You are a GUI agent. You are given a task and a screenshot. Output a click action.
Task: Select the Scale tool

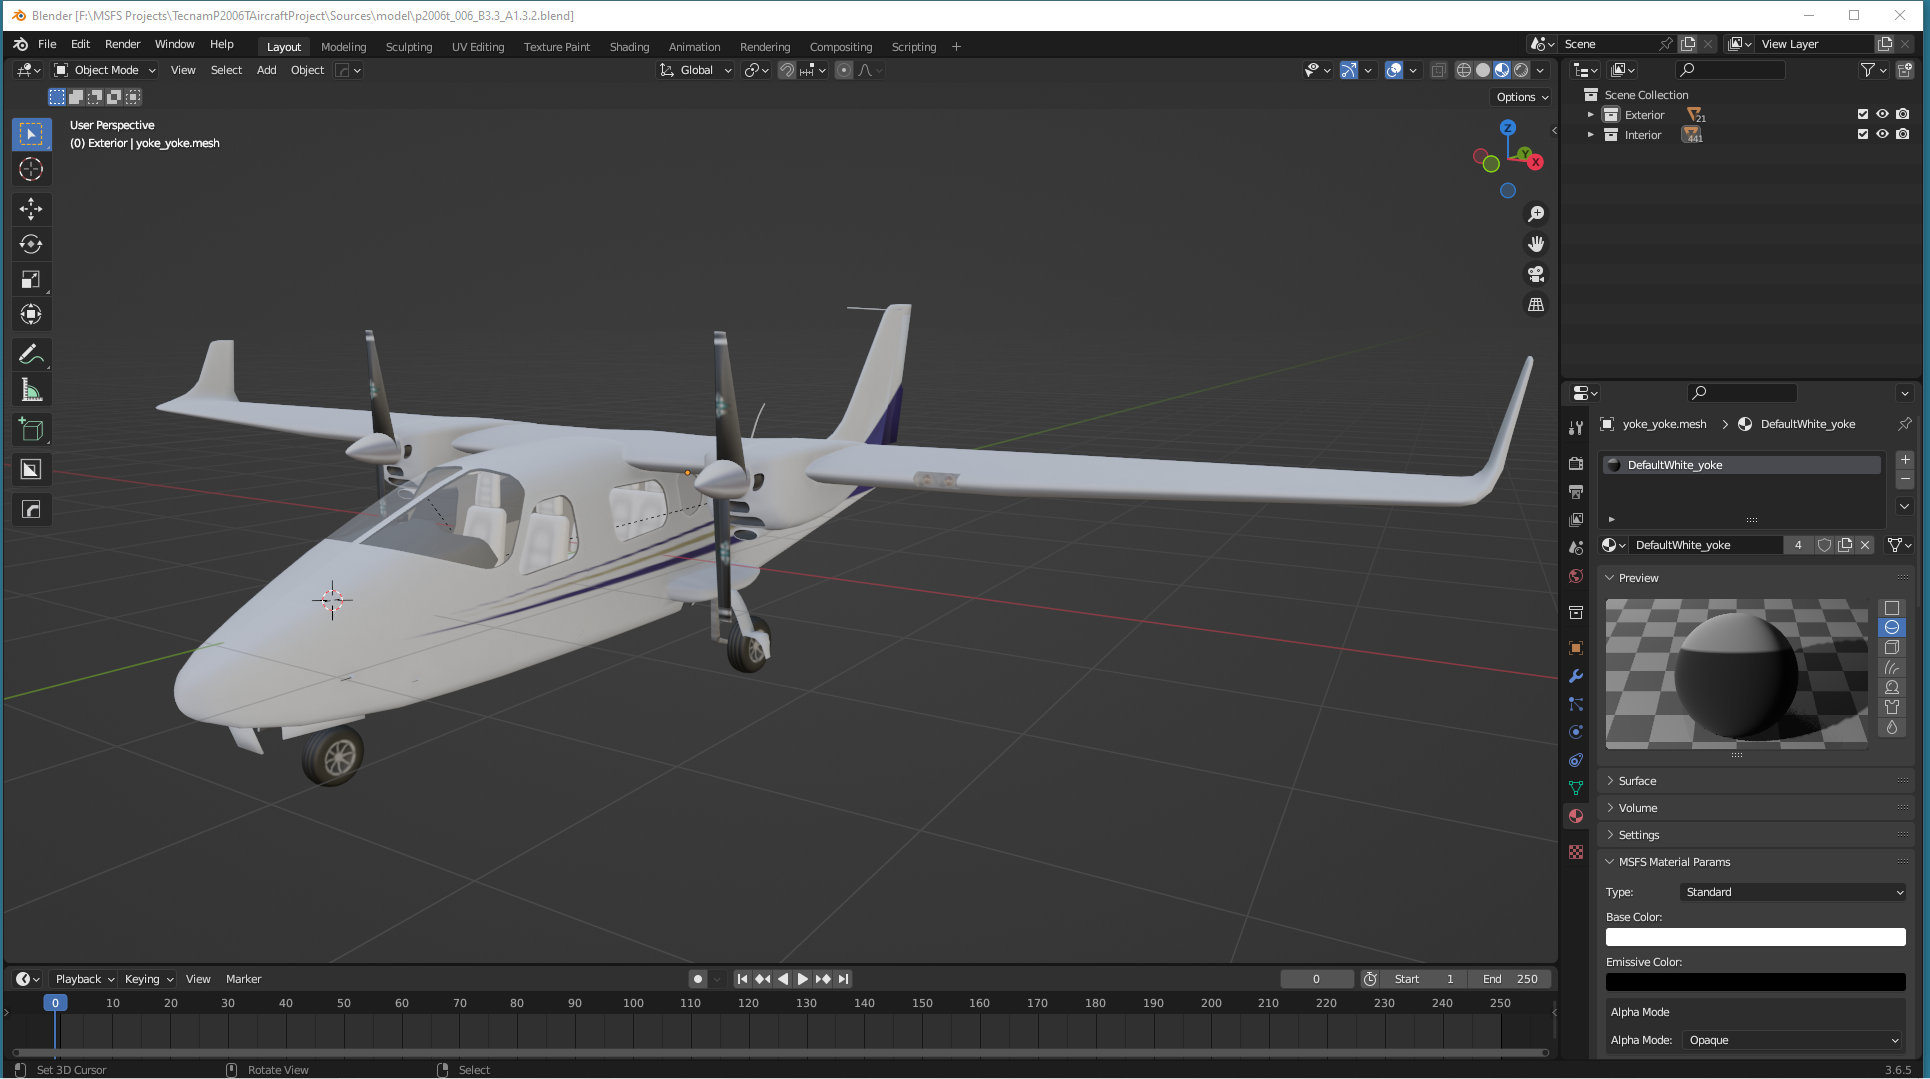(x=31, y=280)
